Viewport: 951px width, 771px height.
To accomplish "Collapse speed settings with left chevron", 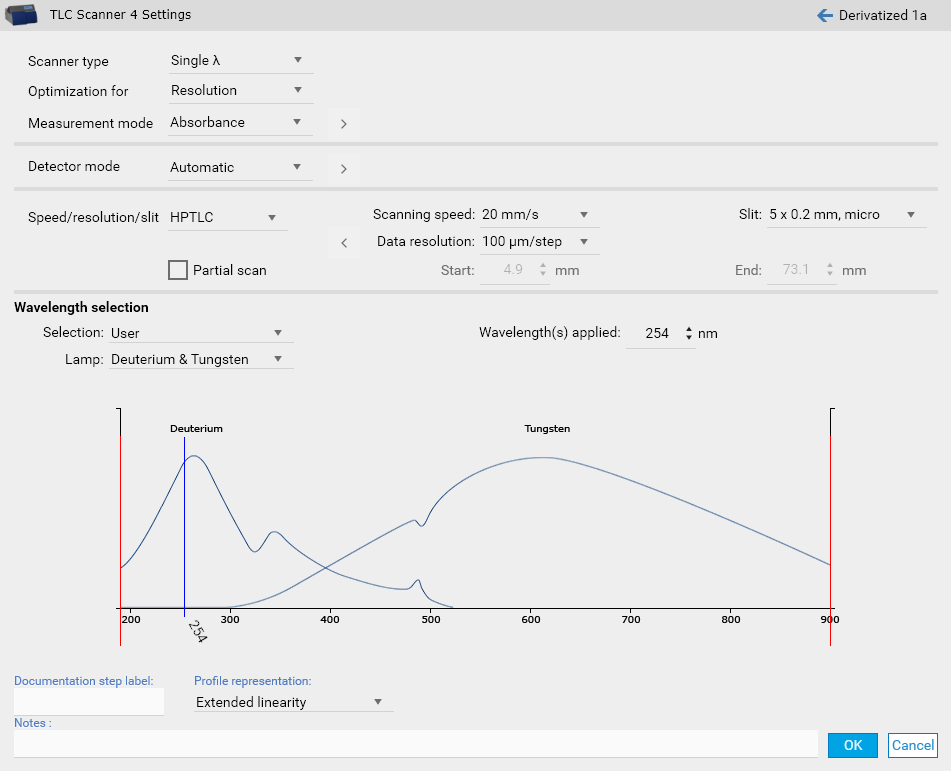I will click(343, 243).
